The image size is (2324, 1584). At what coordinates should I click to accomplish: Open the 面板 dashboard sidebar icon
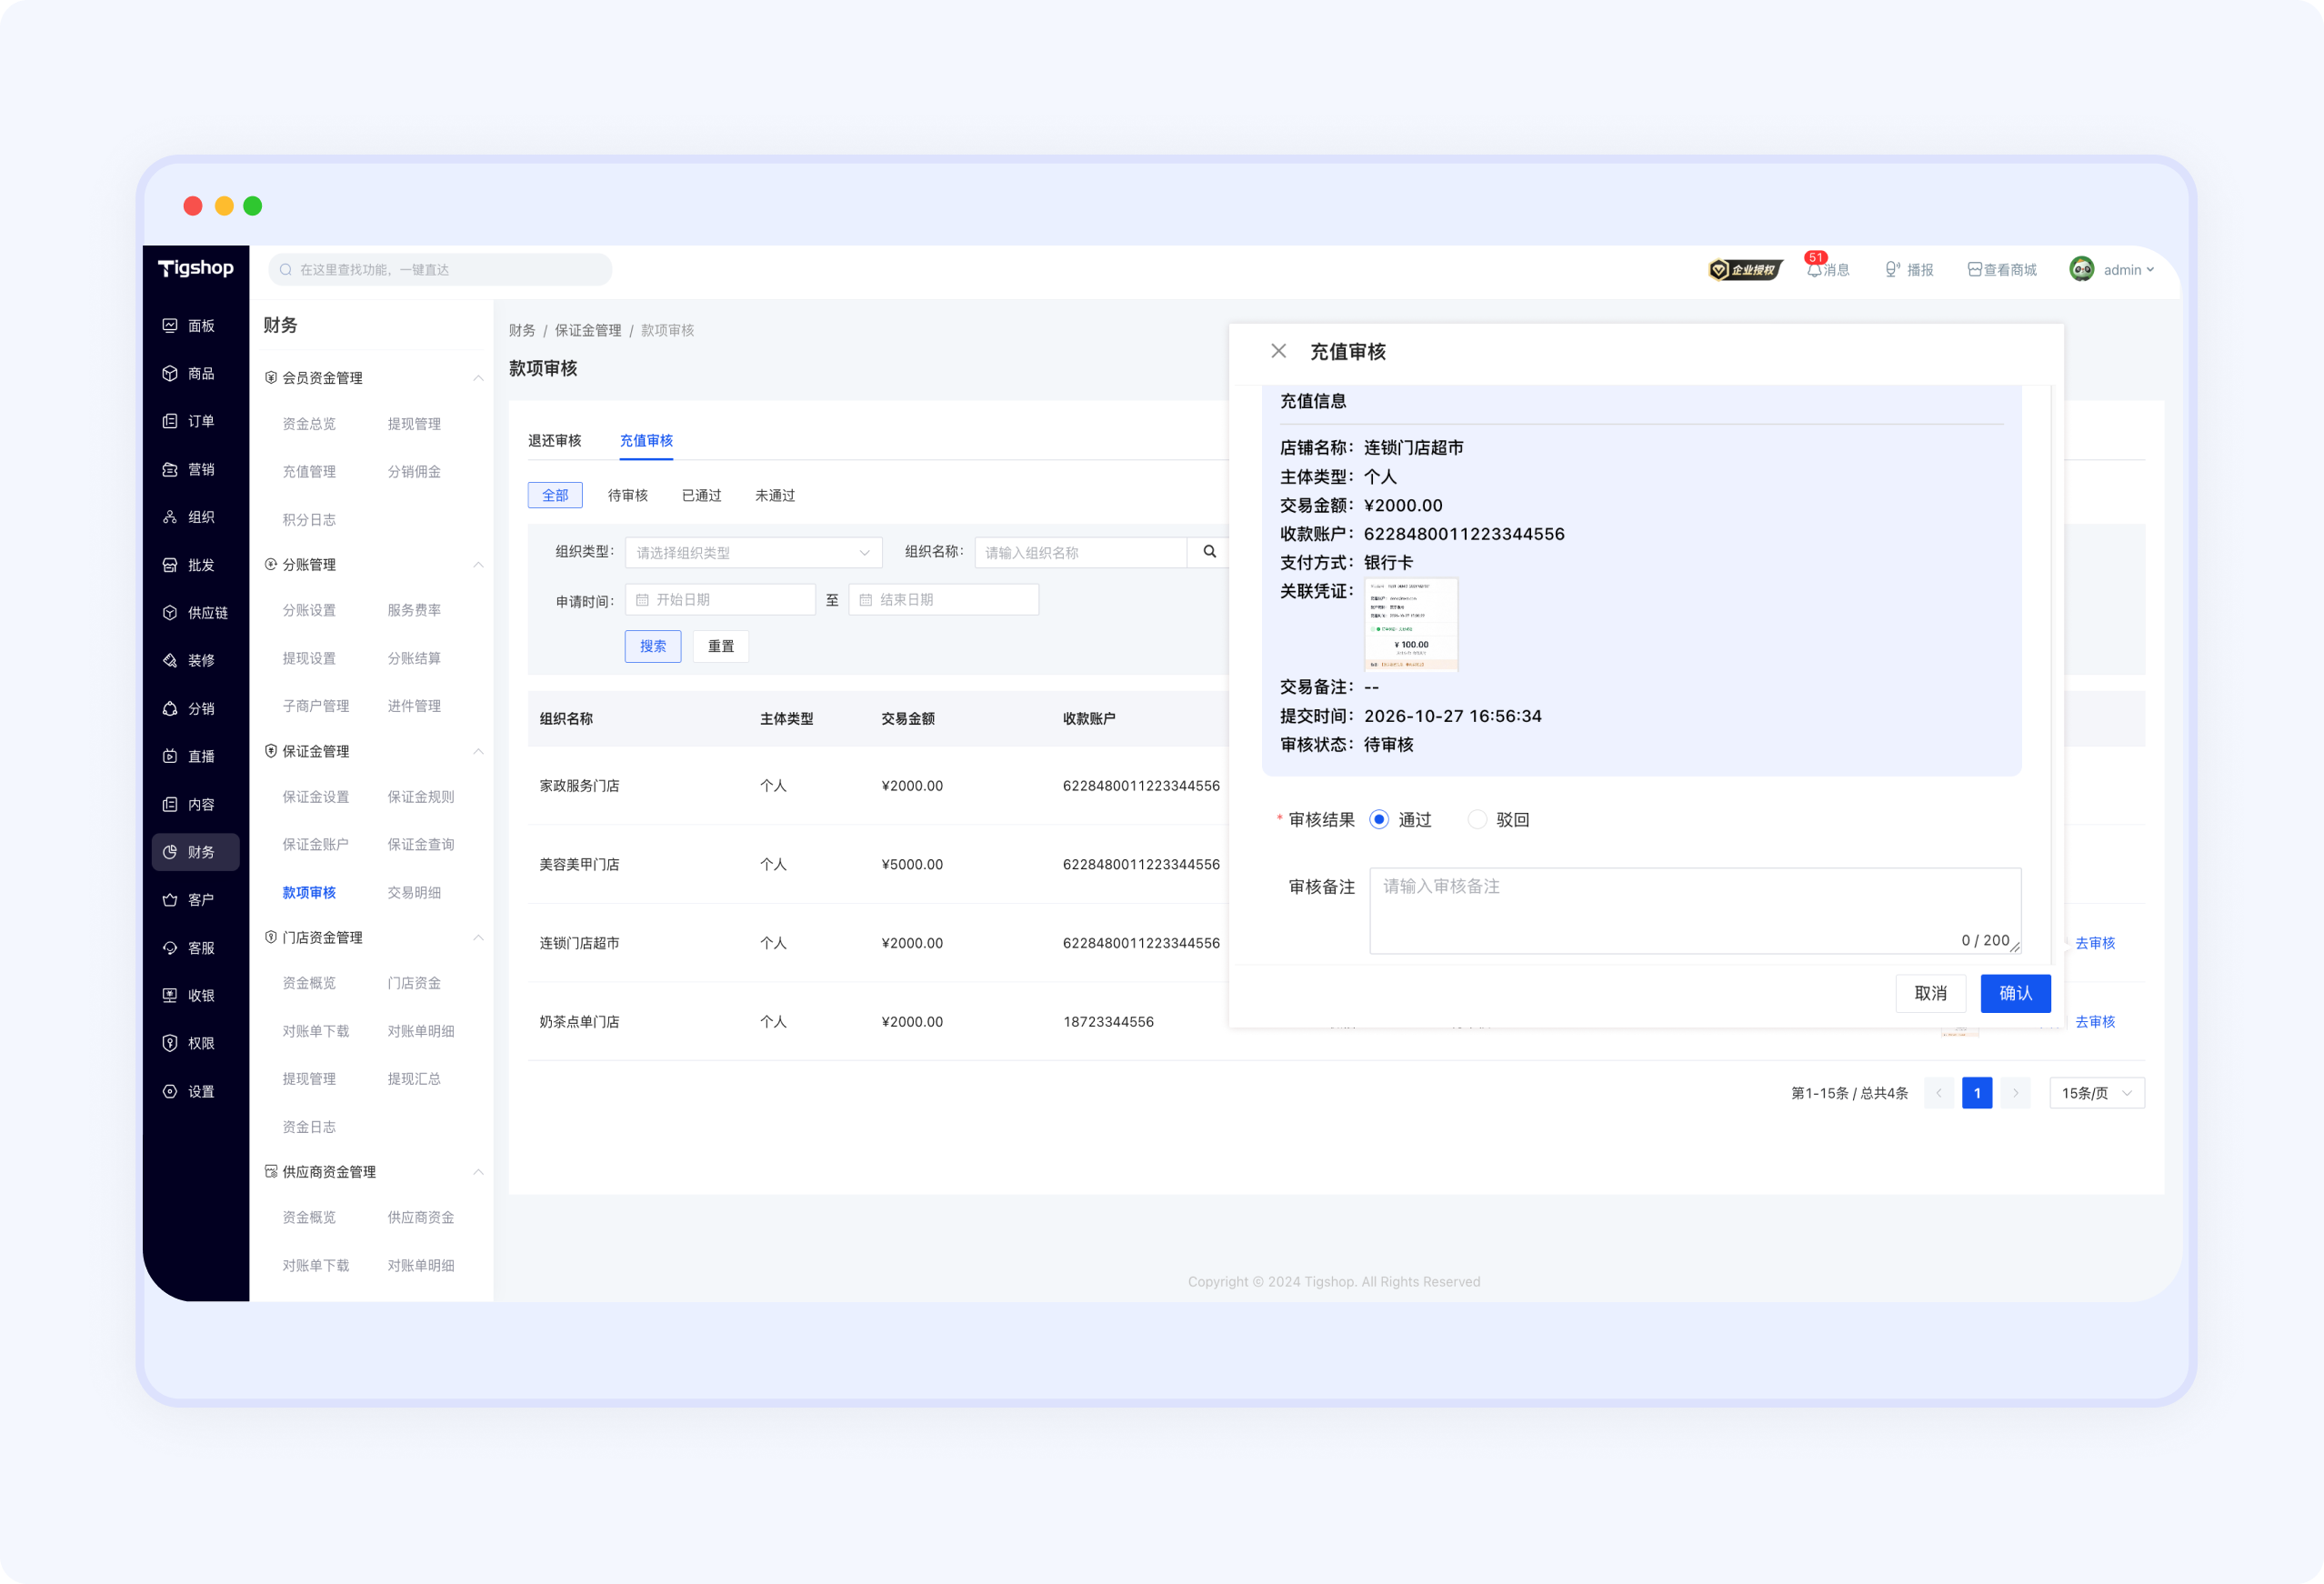(170, 325)
